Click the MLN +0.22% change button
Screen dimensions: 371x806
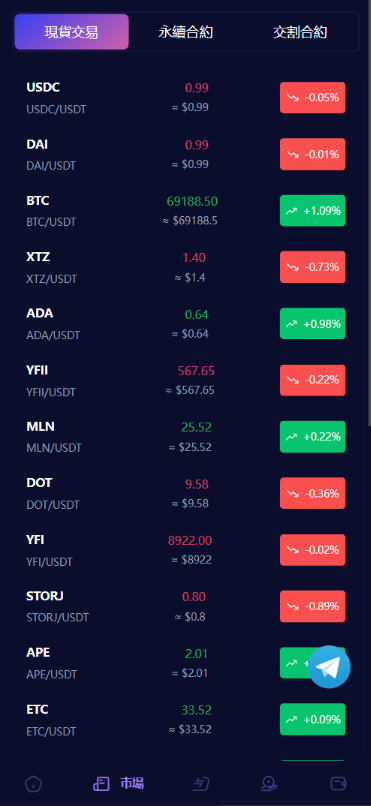tap(312, 436)
